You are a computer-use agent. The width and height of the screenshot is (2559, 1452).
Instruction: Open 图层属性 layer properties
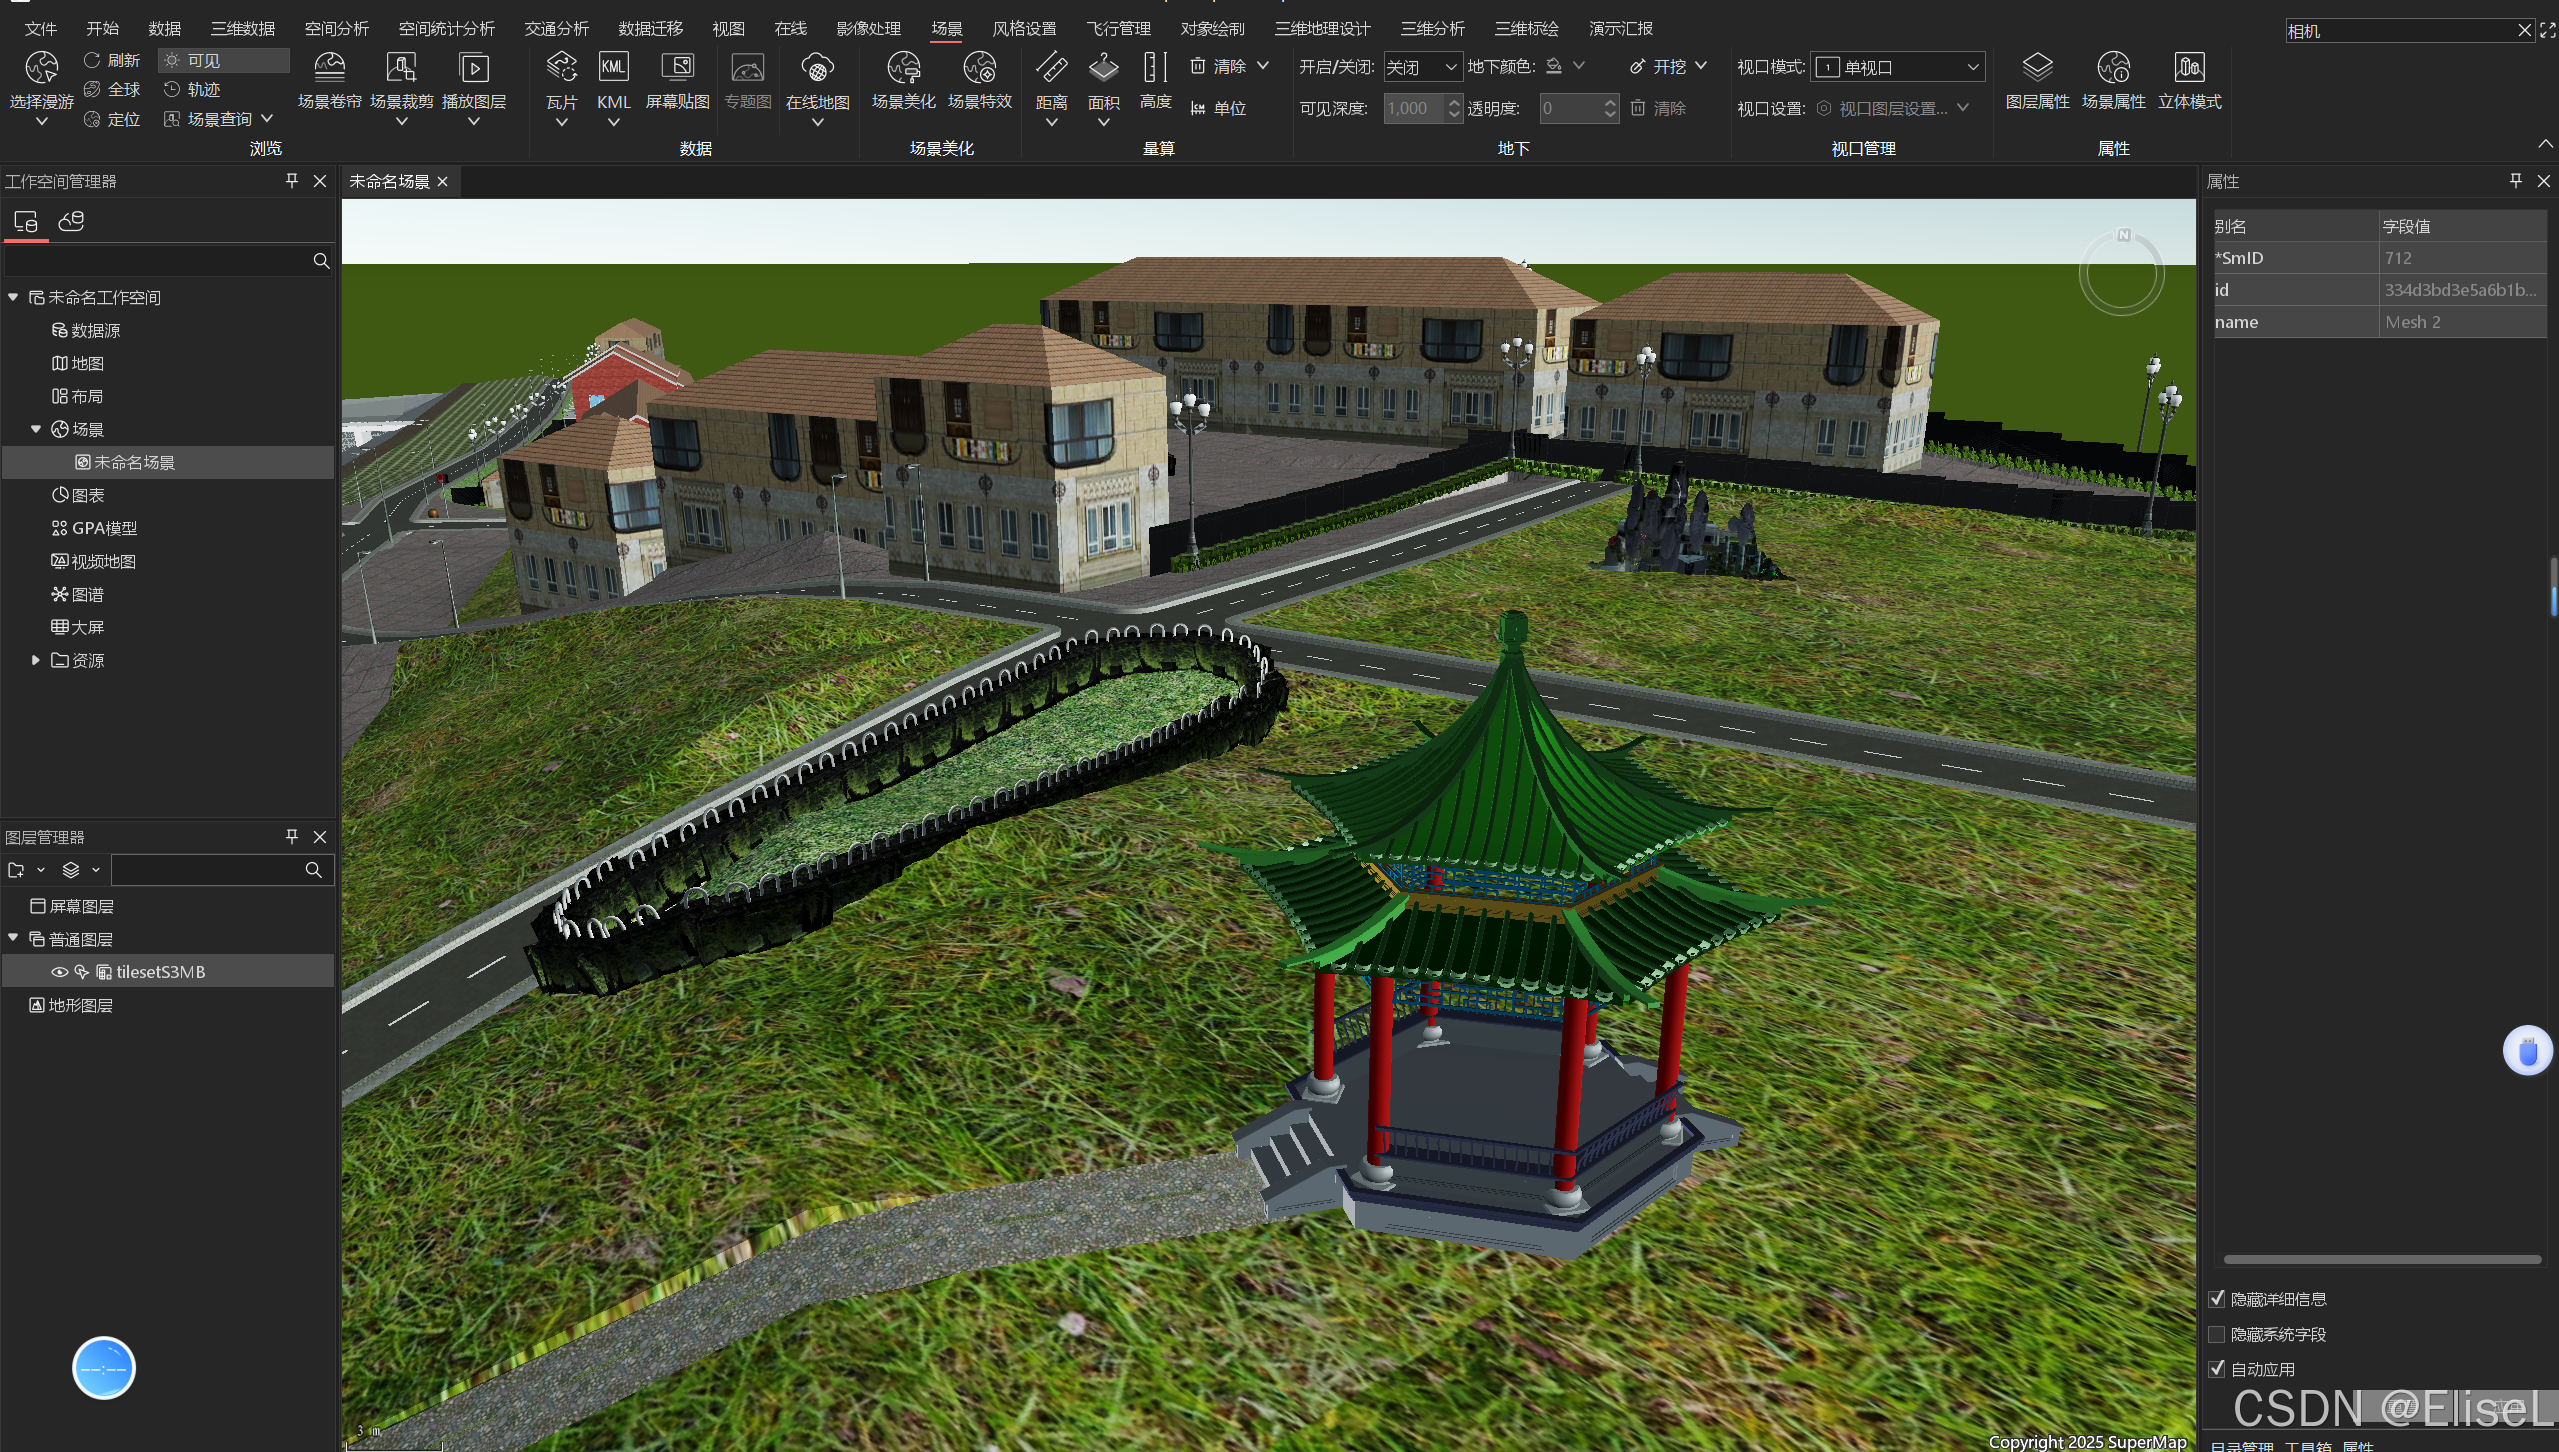2037,68
